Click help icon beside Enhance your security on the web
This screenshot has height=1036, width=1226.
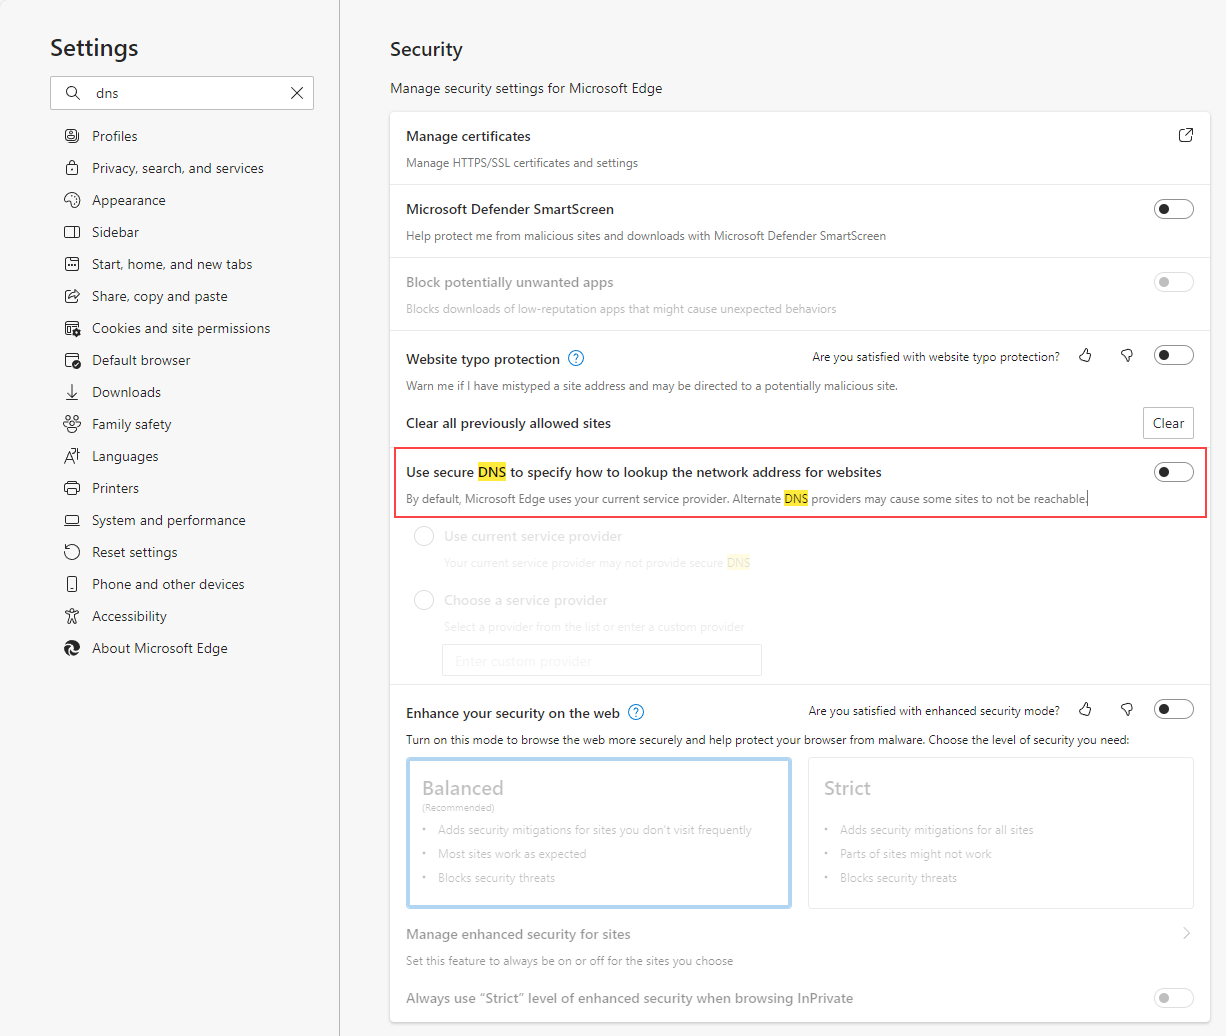(x=636, y=712)
